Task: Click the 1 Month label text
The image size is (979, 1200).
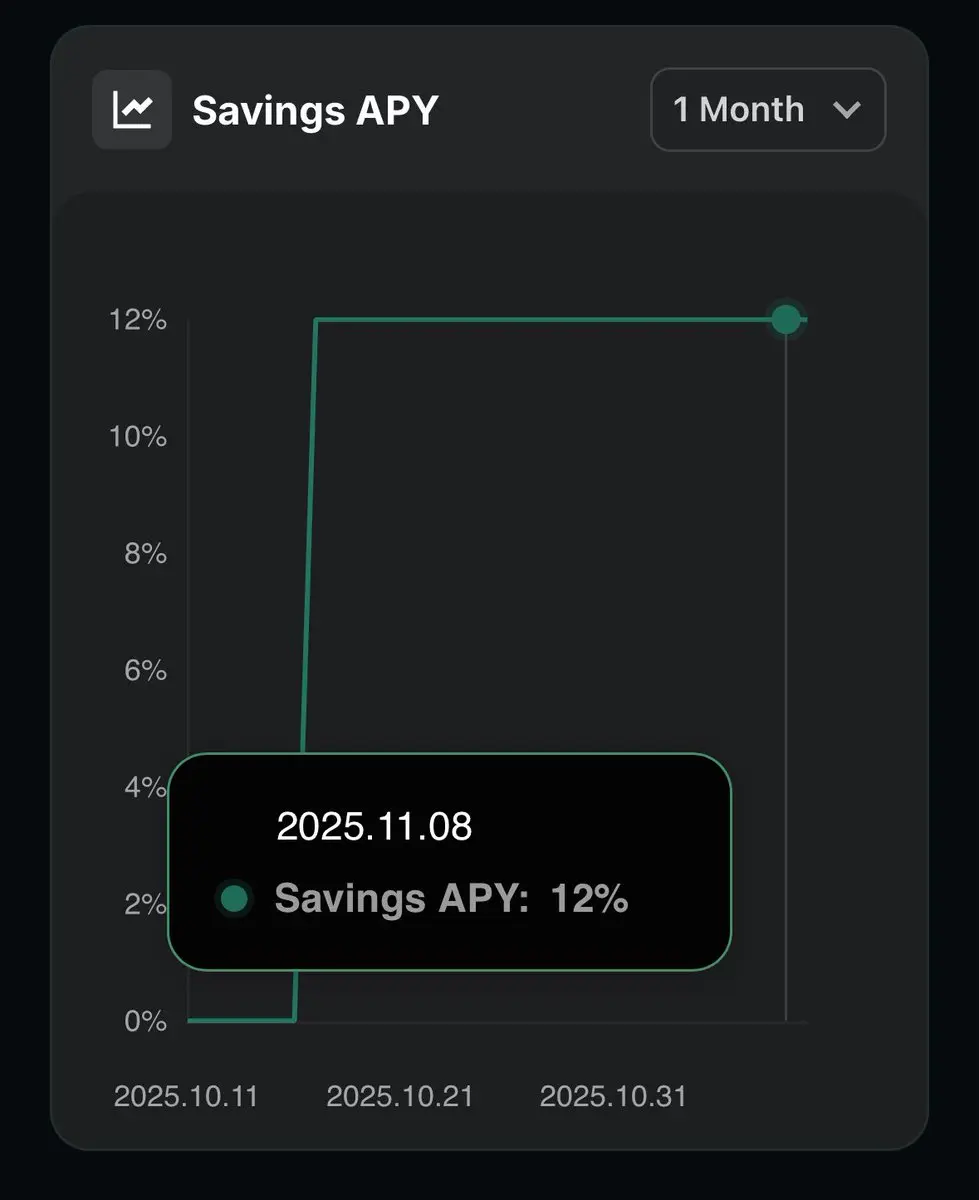Action: 738,110
